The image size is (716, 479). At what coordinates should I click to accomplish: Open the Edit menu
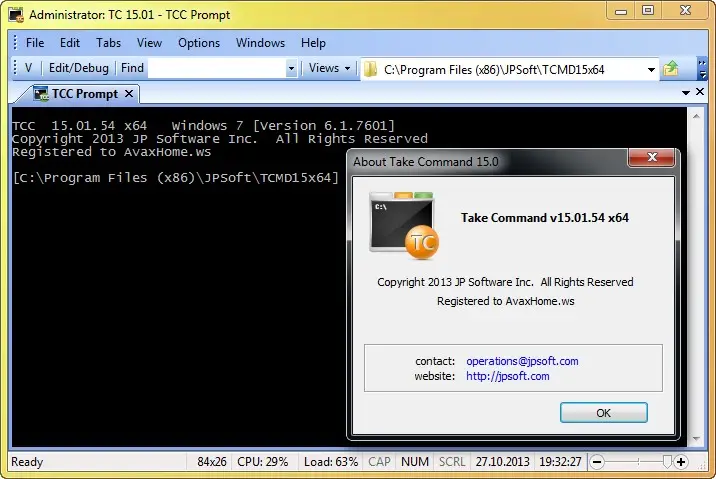coord(70,43)
